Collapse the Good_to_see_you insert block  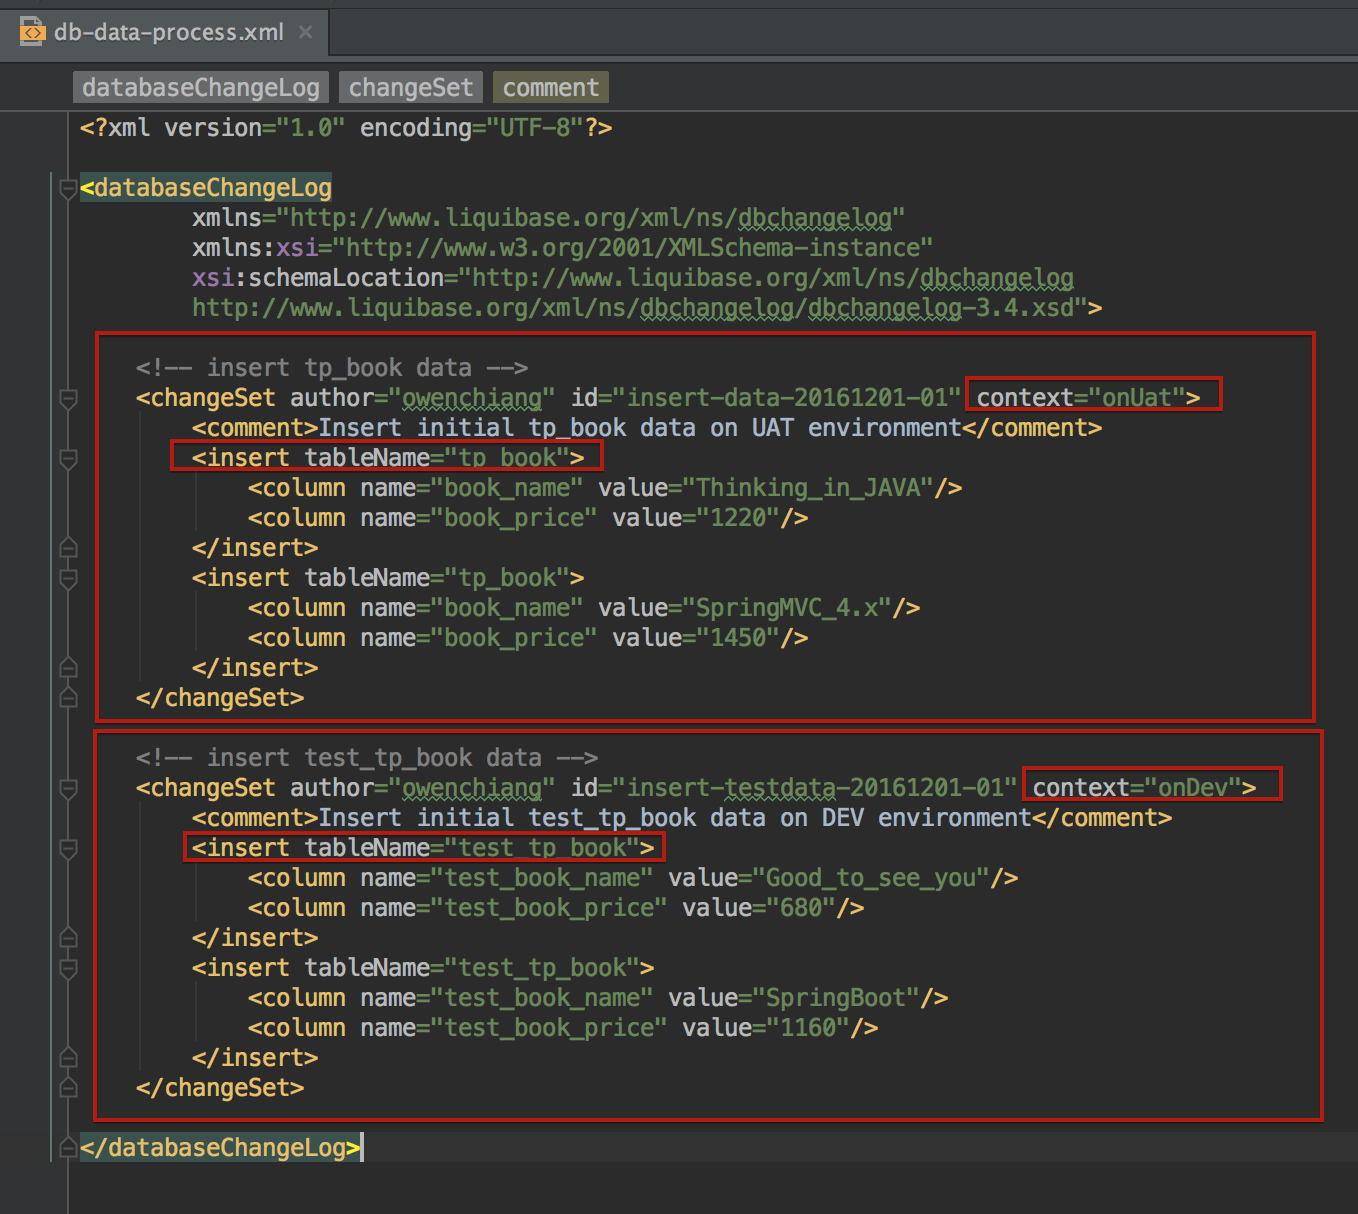68,849
